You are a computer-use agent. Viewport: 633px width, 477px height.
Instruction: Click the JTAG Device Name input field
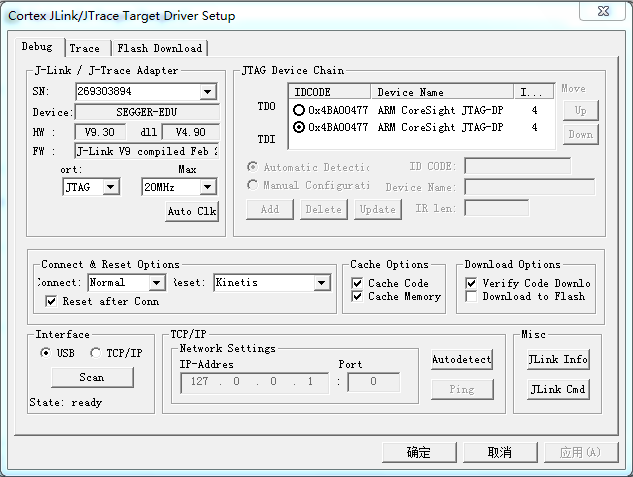tap(530, 187)
